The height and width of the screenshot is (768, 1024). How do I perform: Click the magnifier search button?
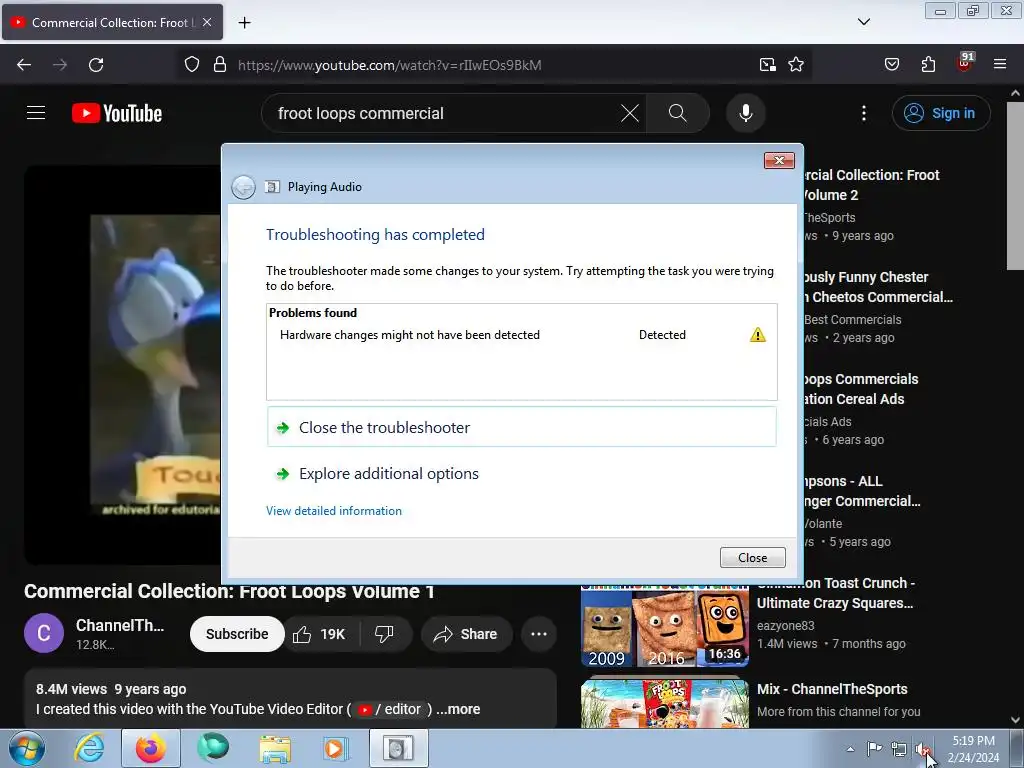678,113
